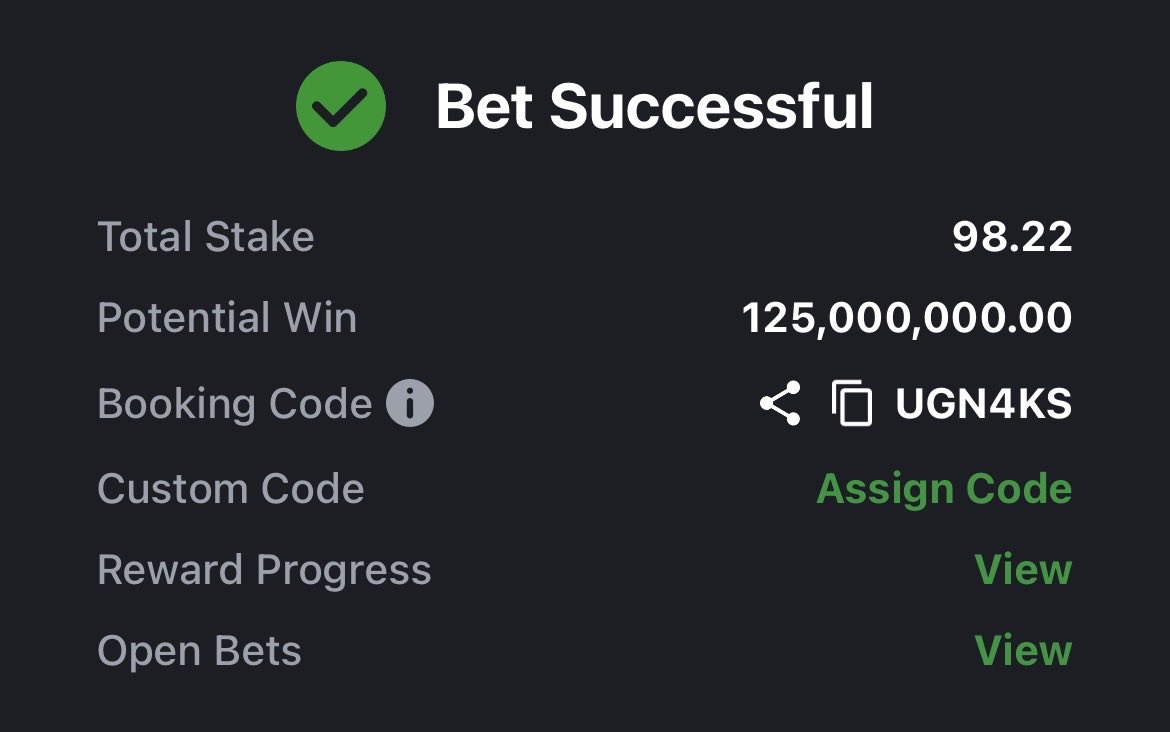
Task: Click the Reward Progress label
Action: pyautogui.click(x=265, y=571)
